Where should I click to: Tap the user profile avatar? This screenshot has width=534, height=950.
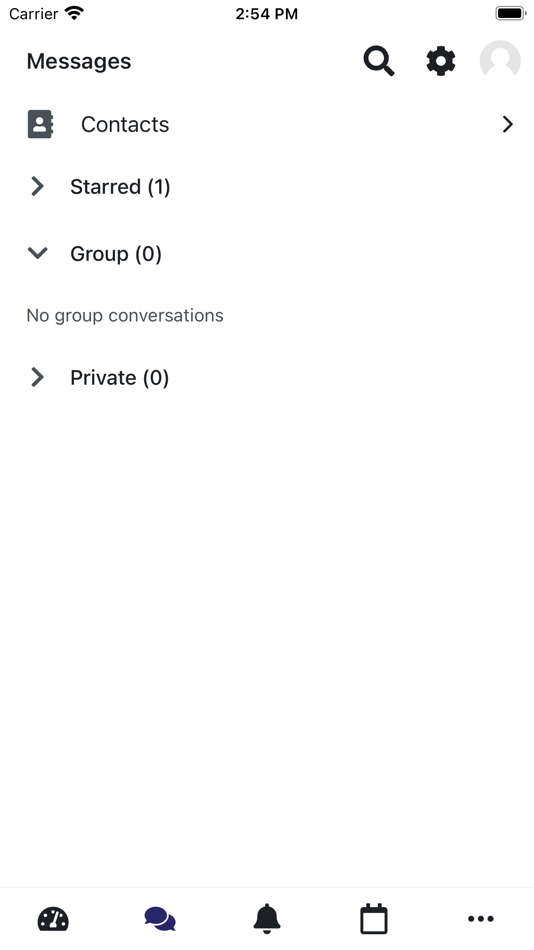[500, 61]
